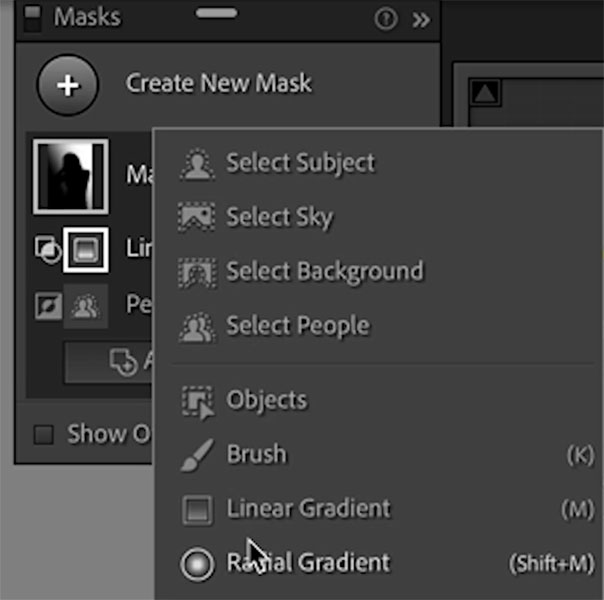The width and height of the screenshot is (604, 600).
Task: Click the Select Background icon
Action: pos(197,273)
